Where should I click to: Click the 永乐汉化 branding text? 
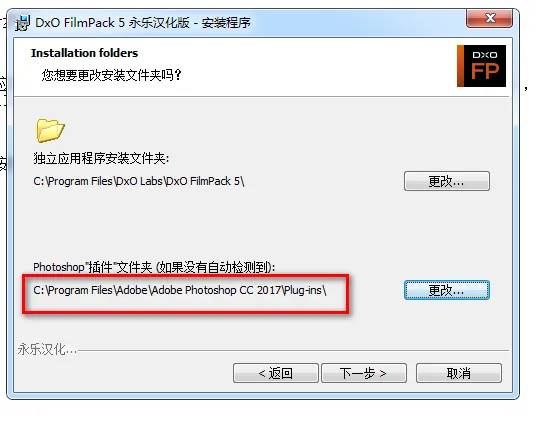tap(47, 350)
